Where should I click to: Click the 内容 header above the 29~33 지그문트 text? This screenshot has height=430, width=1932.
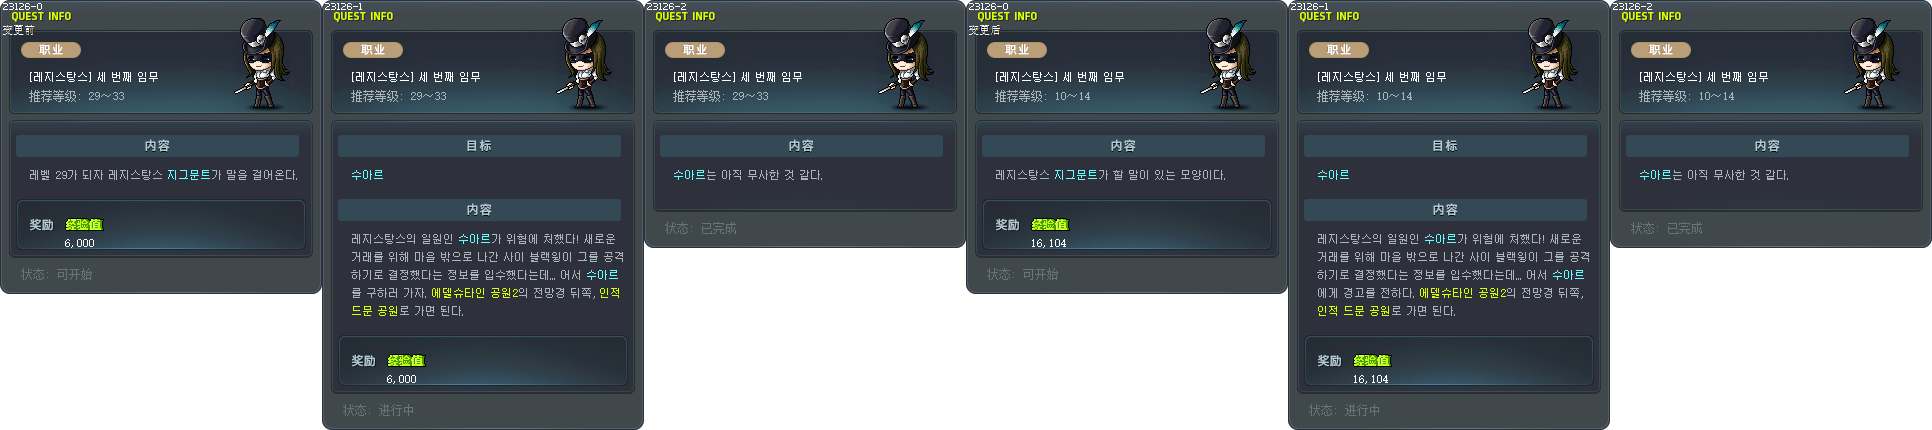[x=157, y=145]
